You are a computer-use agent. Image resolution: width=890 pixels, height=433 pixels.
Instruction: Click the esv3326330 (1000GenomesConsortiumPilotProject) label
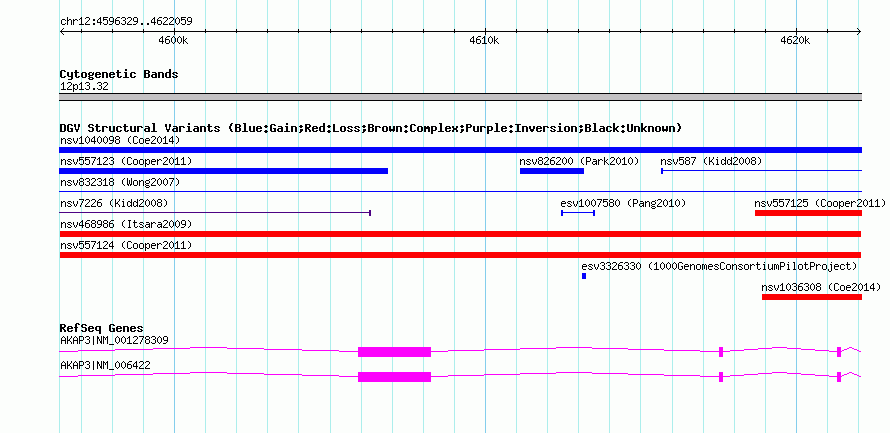point(719,266)
